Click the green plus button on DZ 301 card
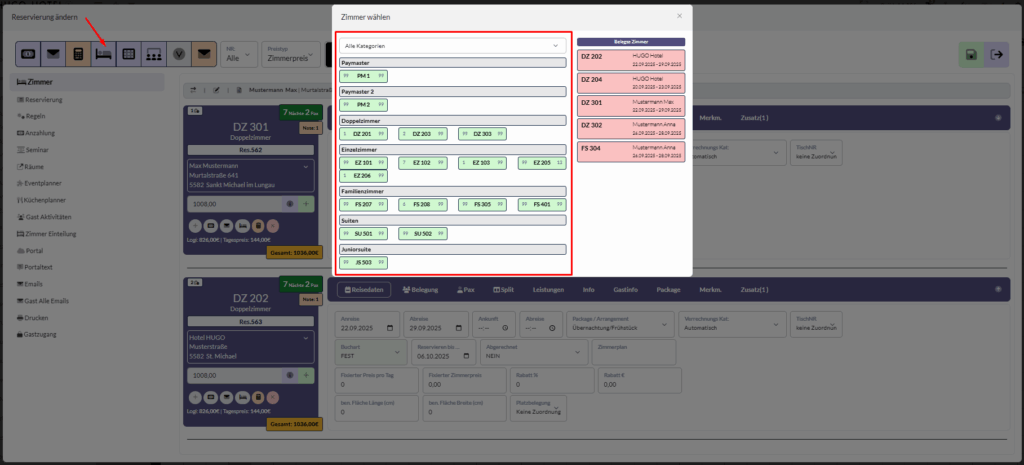This screenshot has height=465, width=1024. pyautogui.click(x=305, y=204)
